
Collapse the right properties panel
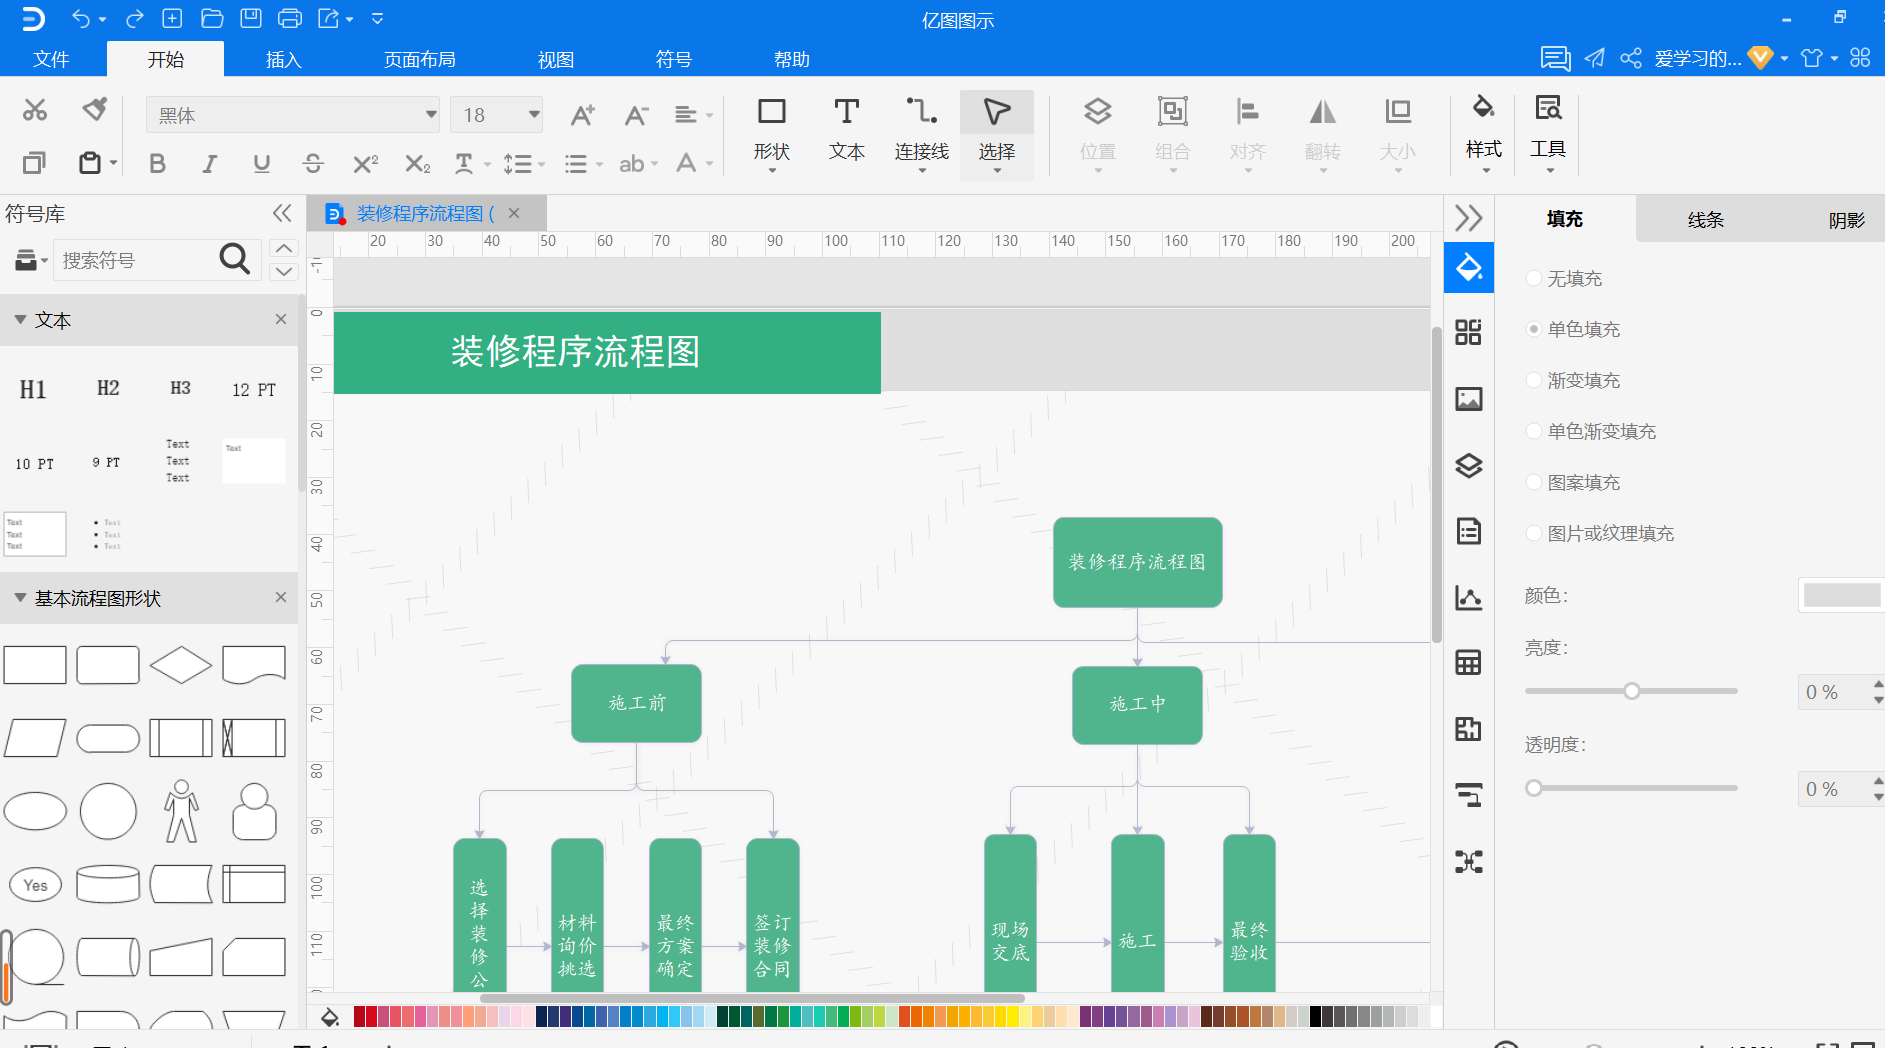(1468, 218)
